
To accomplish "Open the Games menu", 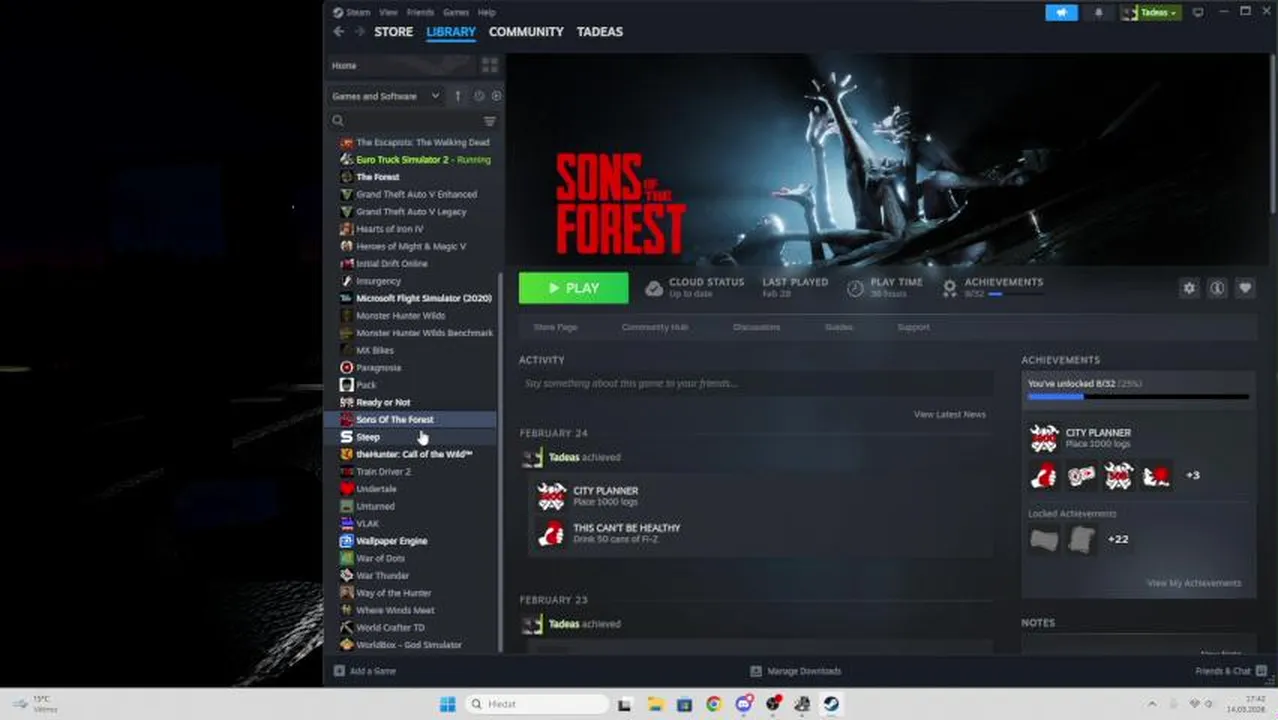I will point(456,12).
